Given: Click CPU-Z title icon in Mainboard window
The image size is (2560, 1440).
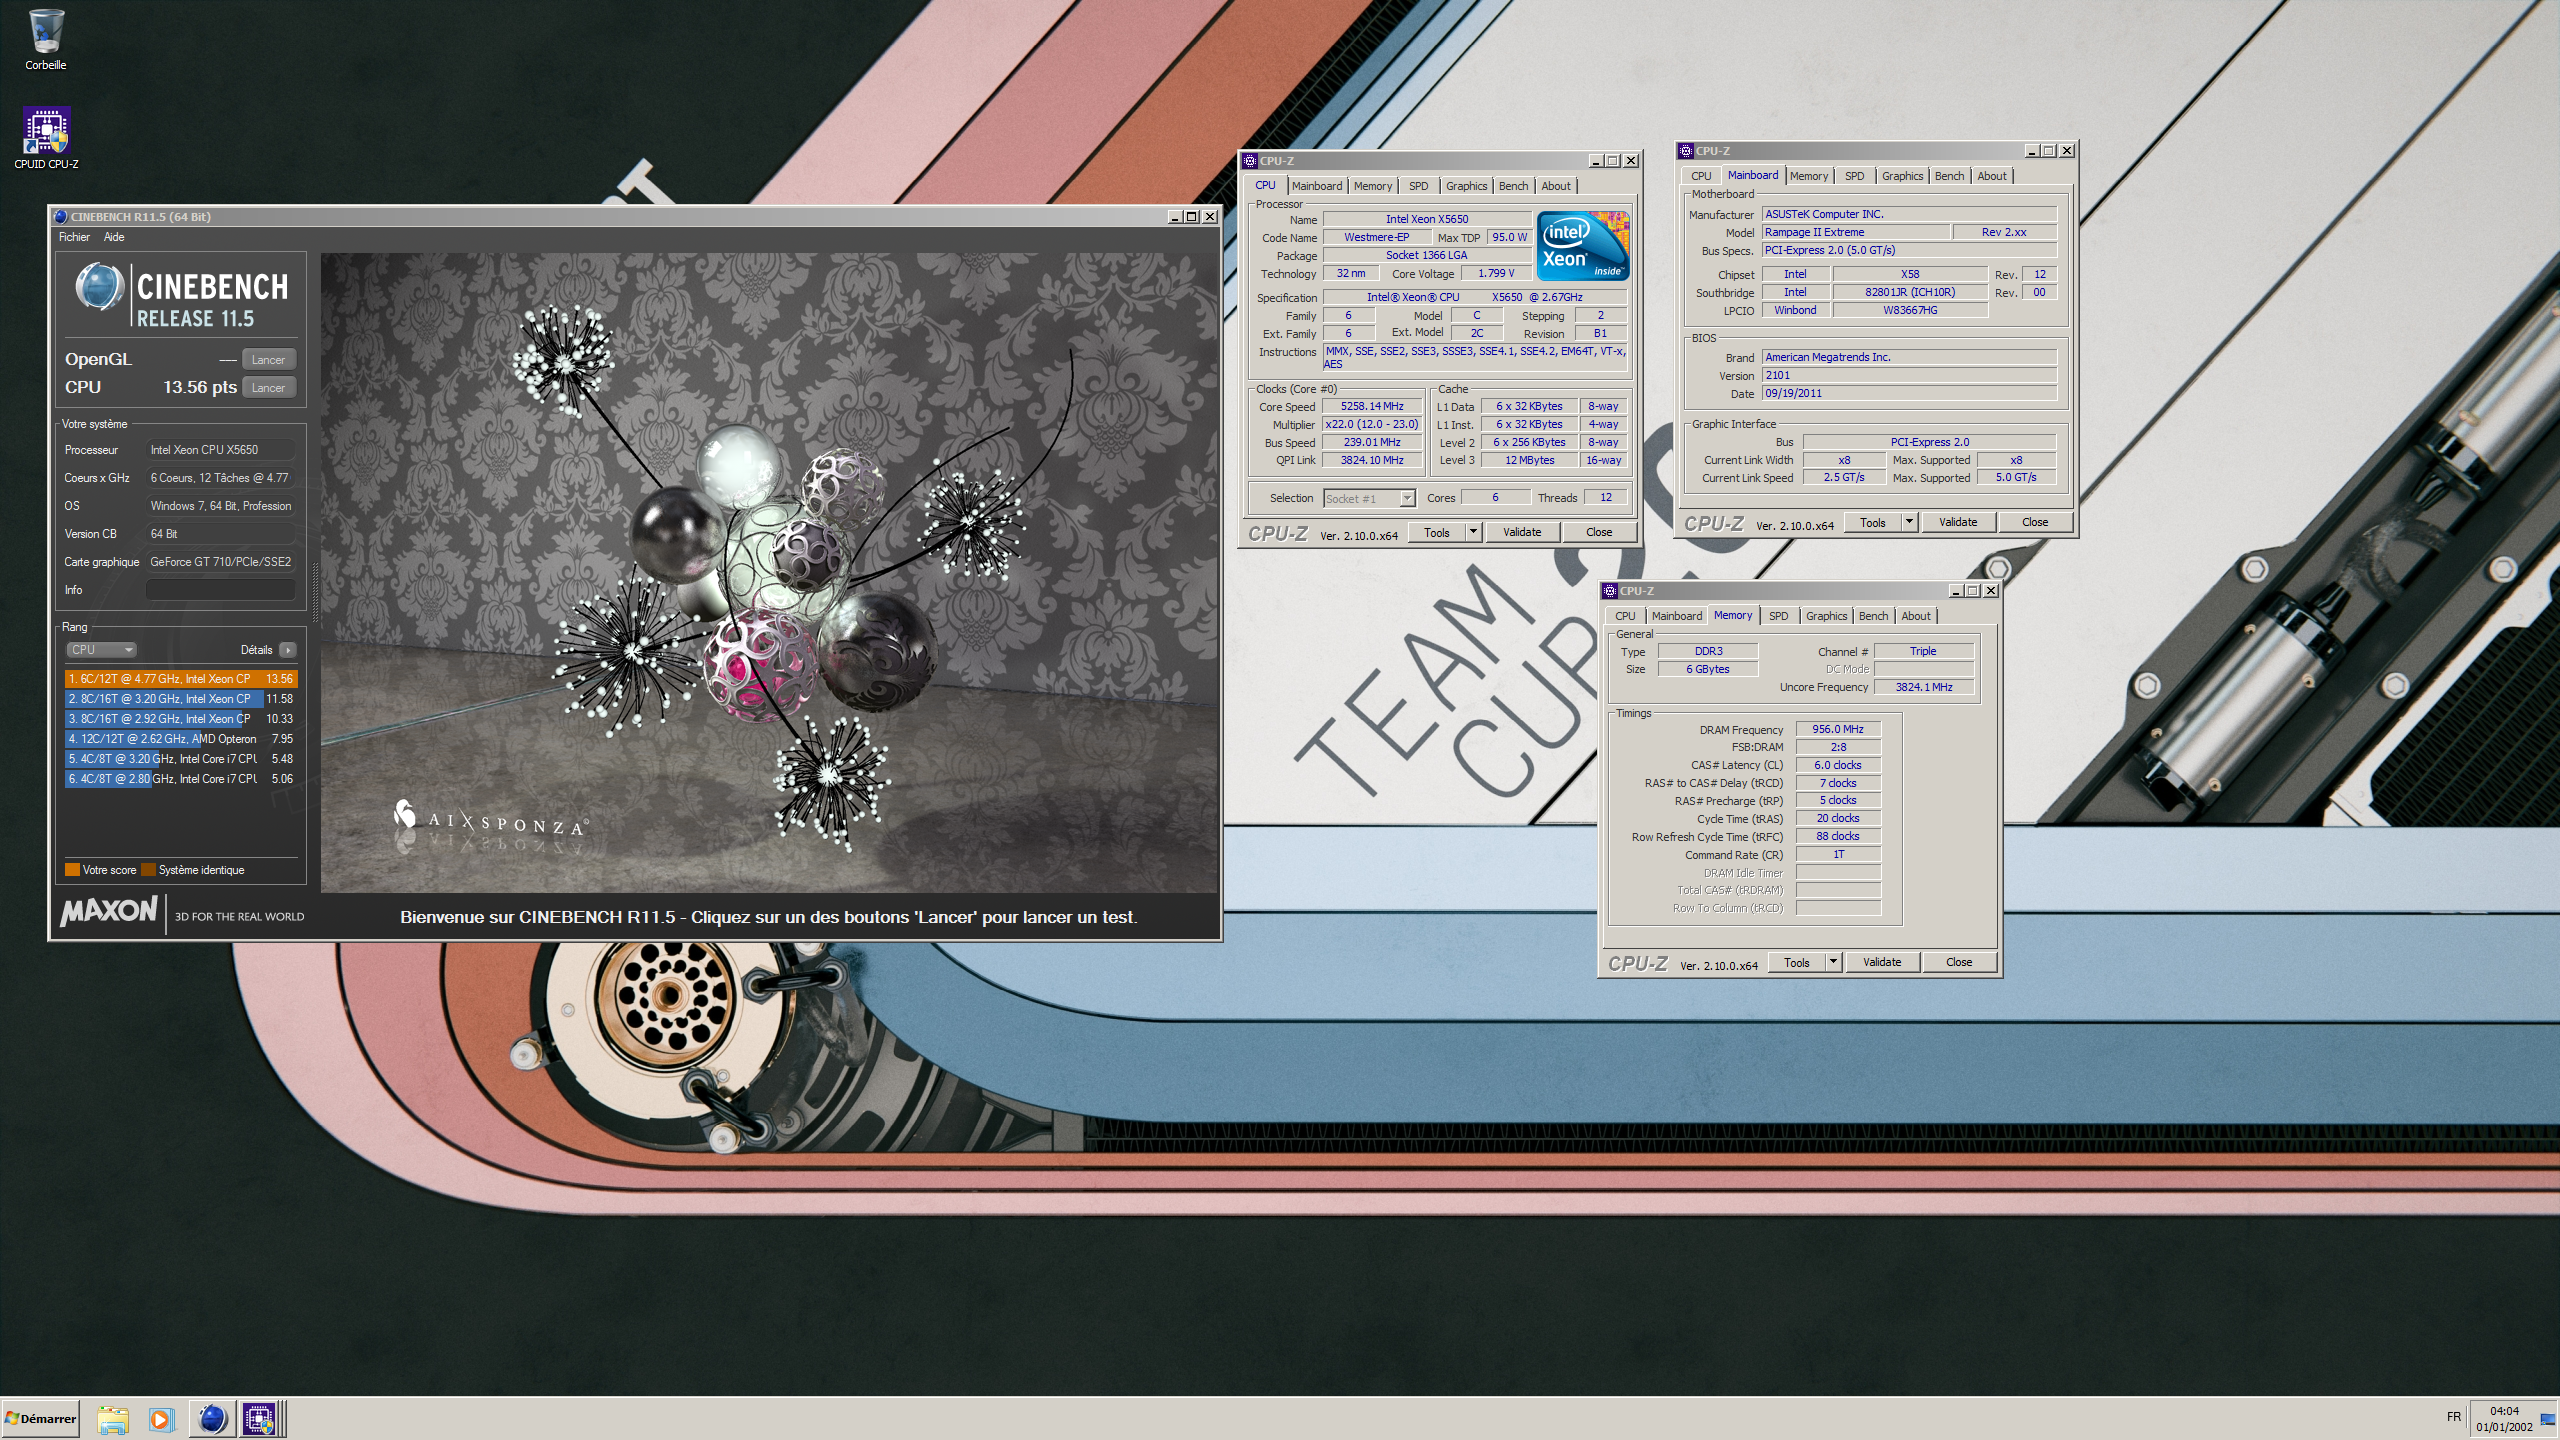Looking at the screenshot, I should coord(1685,151).
